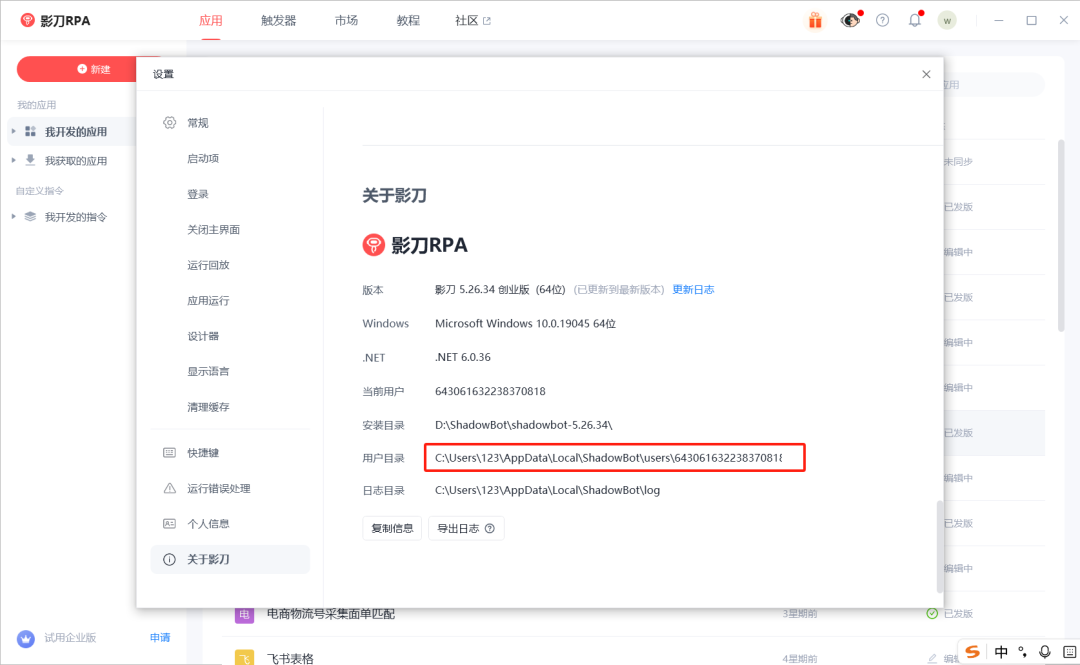The height and width of the screenshot is (665, 1080).
Task: Select 启动项 in settings menu
Action: (203, 158)
